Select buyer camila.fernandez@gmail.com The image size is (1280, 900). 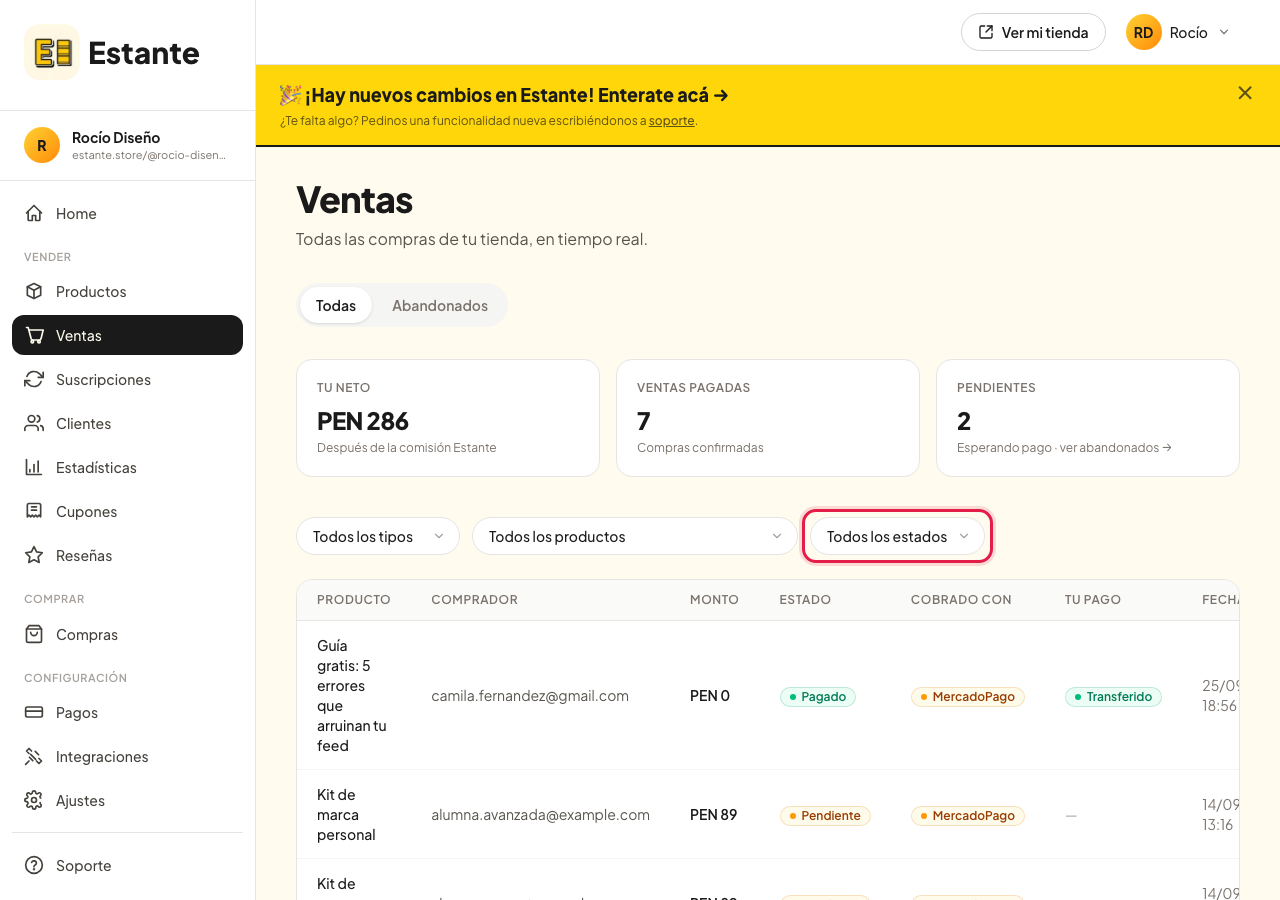pos(530,696)
